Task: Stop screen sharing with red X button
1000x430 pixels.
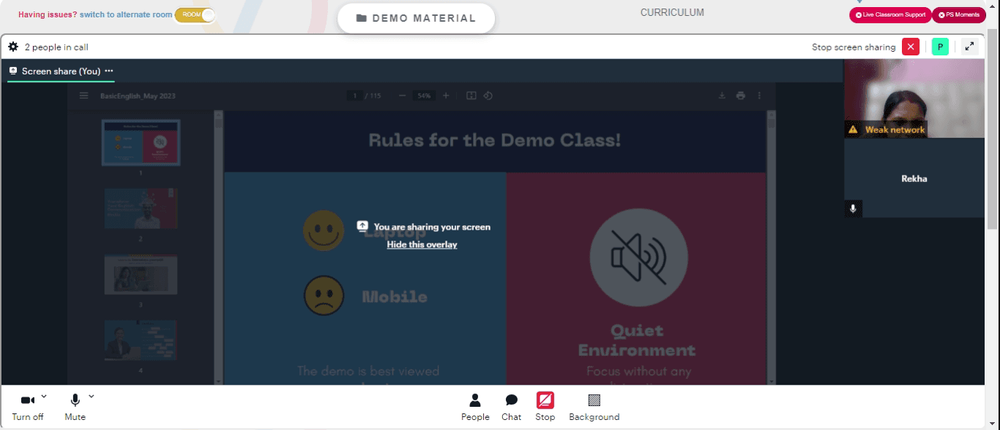Action: tap(911, 47)
